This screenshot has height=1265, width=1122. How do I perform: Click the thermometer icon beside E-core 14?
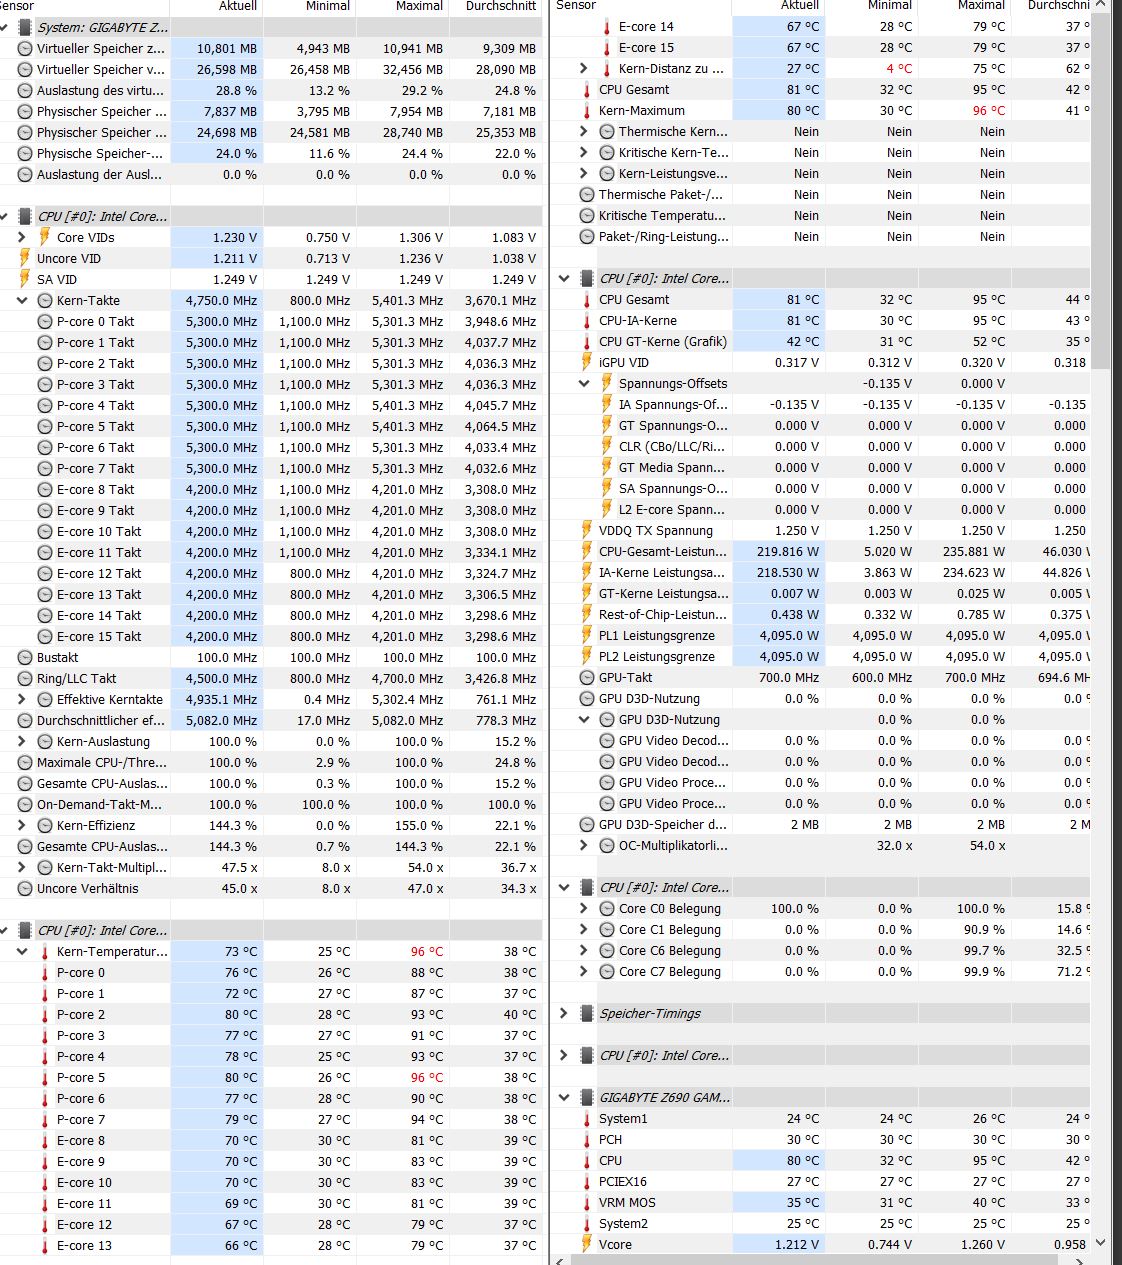click(606, 26)
